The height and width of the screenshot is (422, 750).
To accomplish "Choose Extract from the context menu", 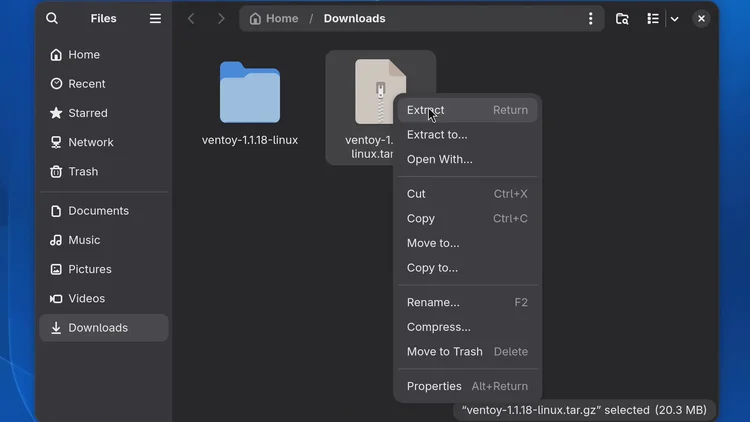I will tap(467, 110).
